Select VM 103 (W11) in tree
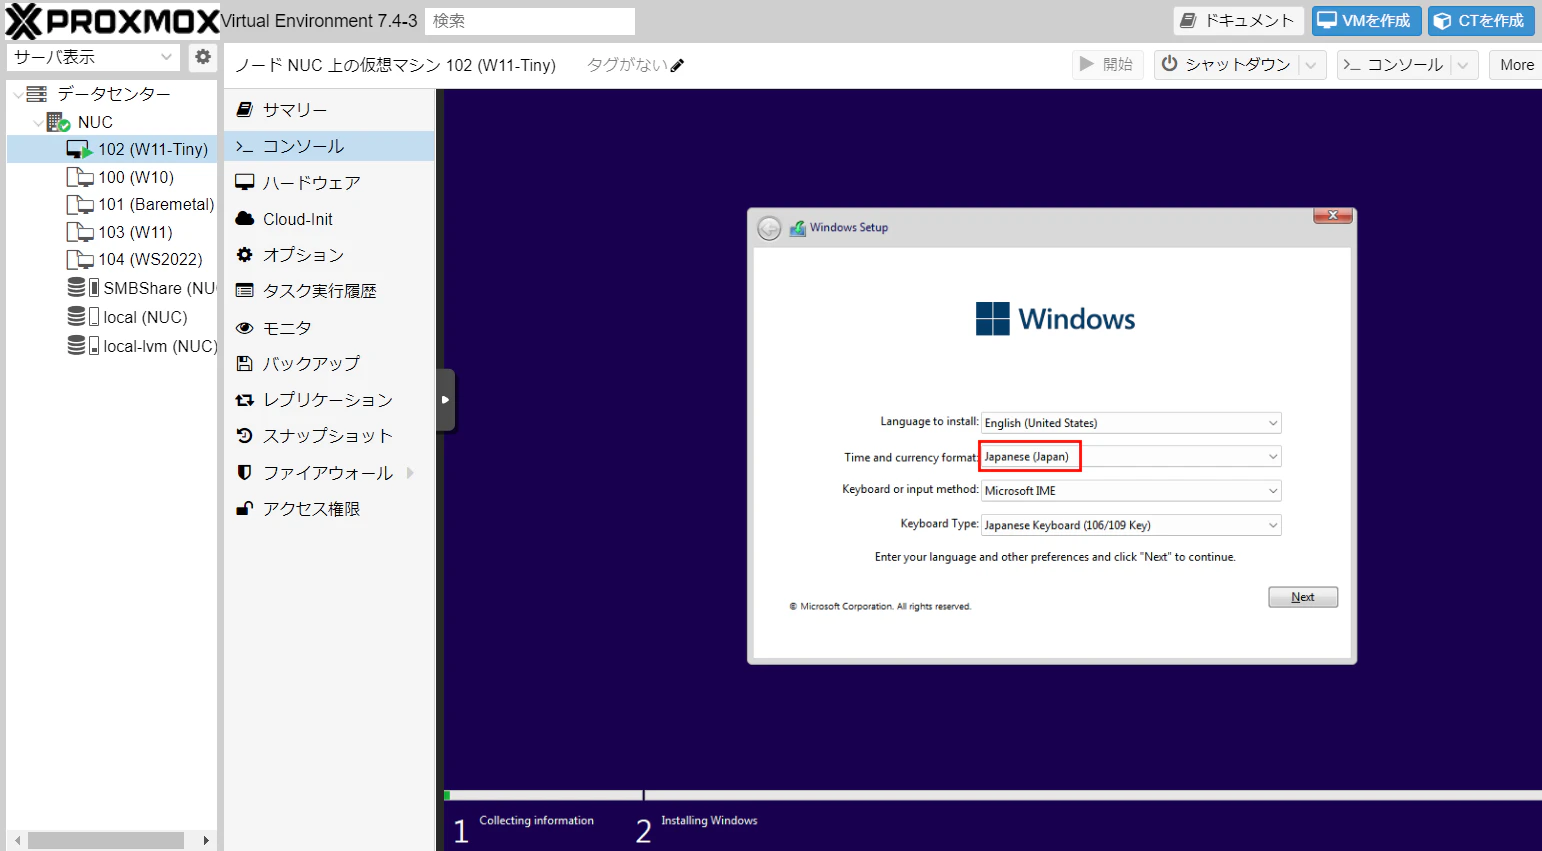Screen dimensions: 1542x851 [x=112, y=232]
